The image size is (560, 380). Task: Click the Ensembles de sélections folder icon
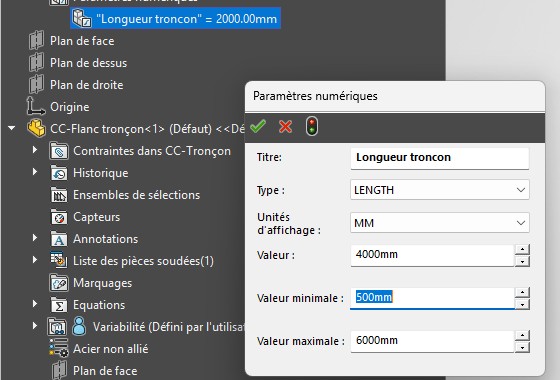[59, 195]
